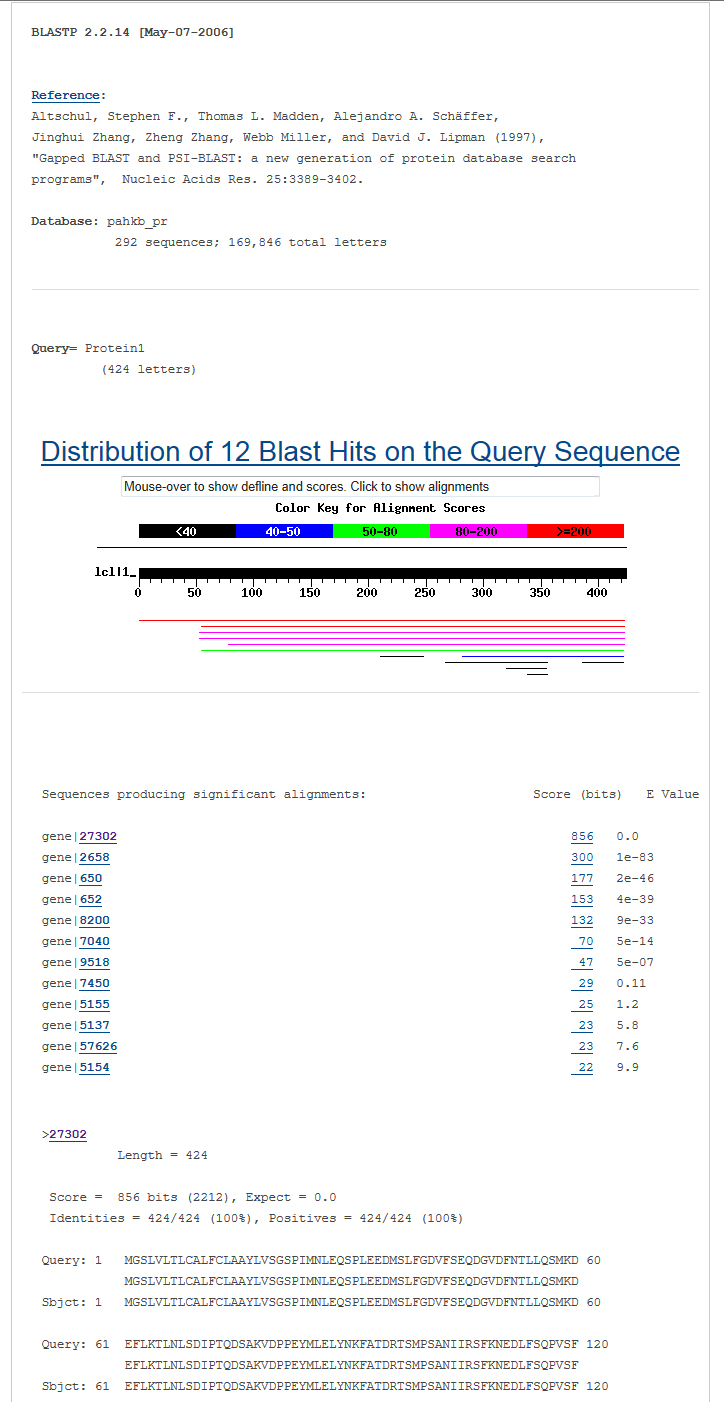
Task: Click the magenta 80-200 color key block
Action: pos(477,531)
